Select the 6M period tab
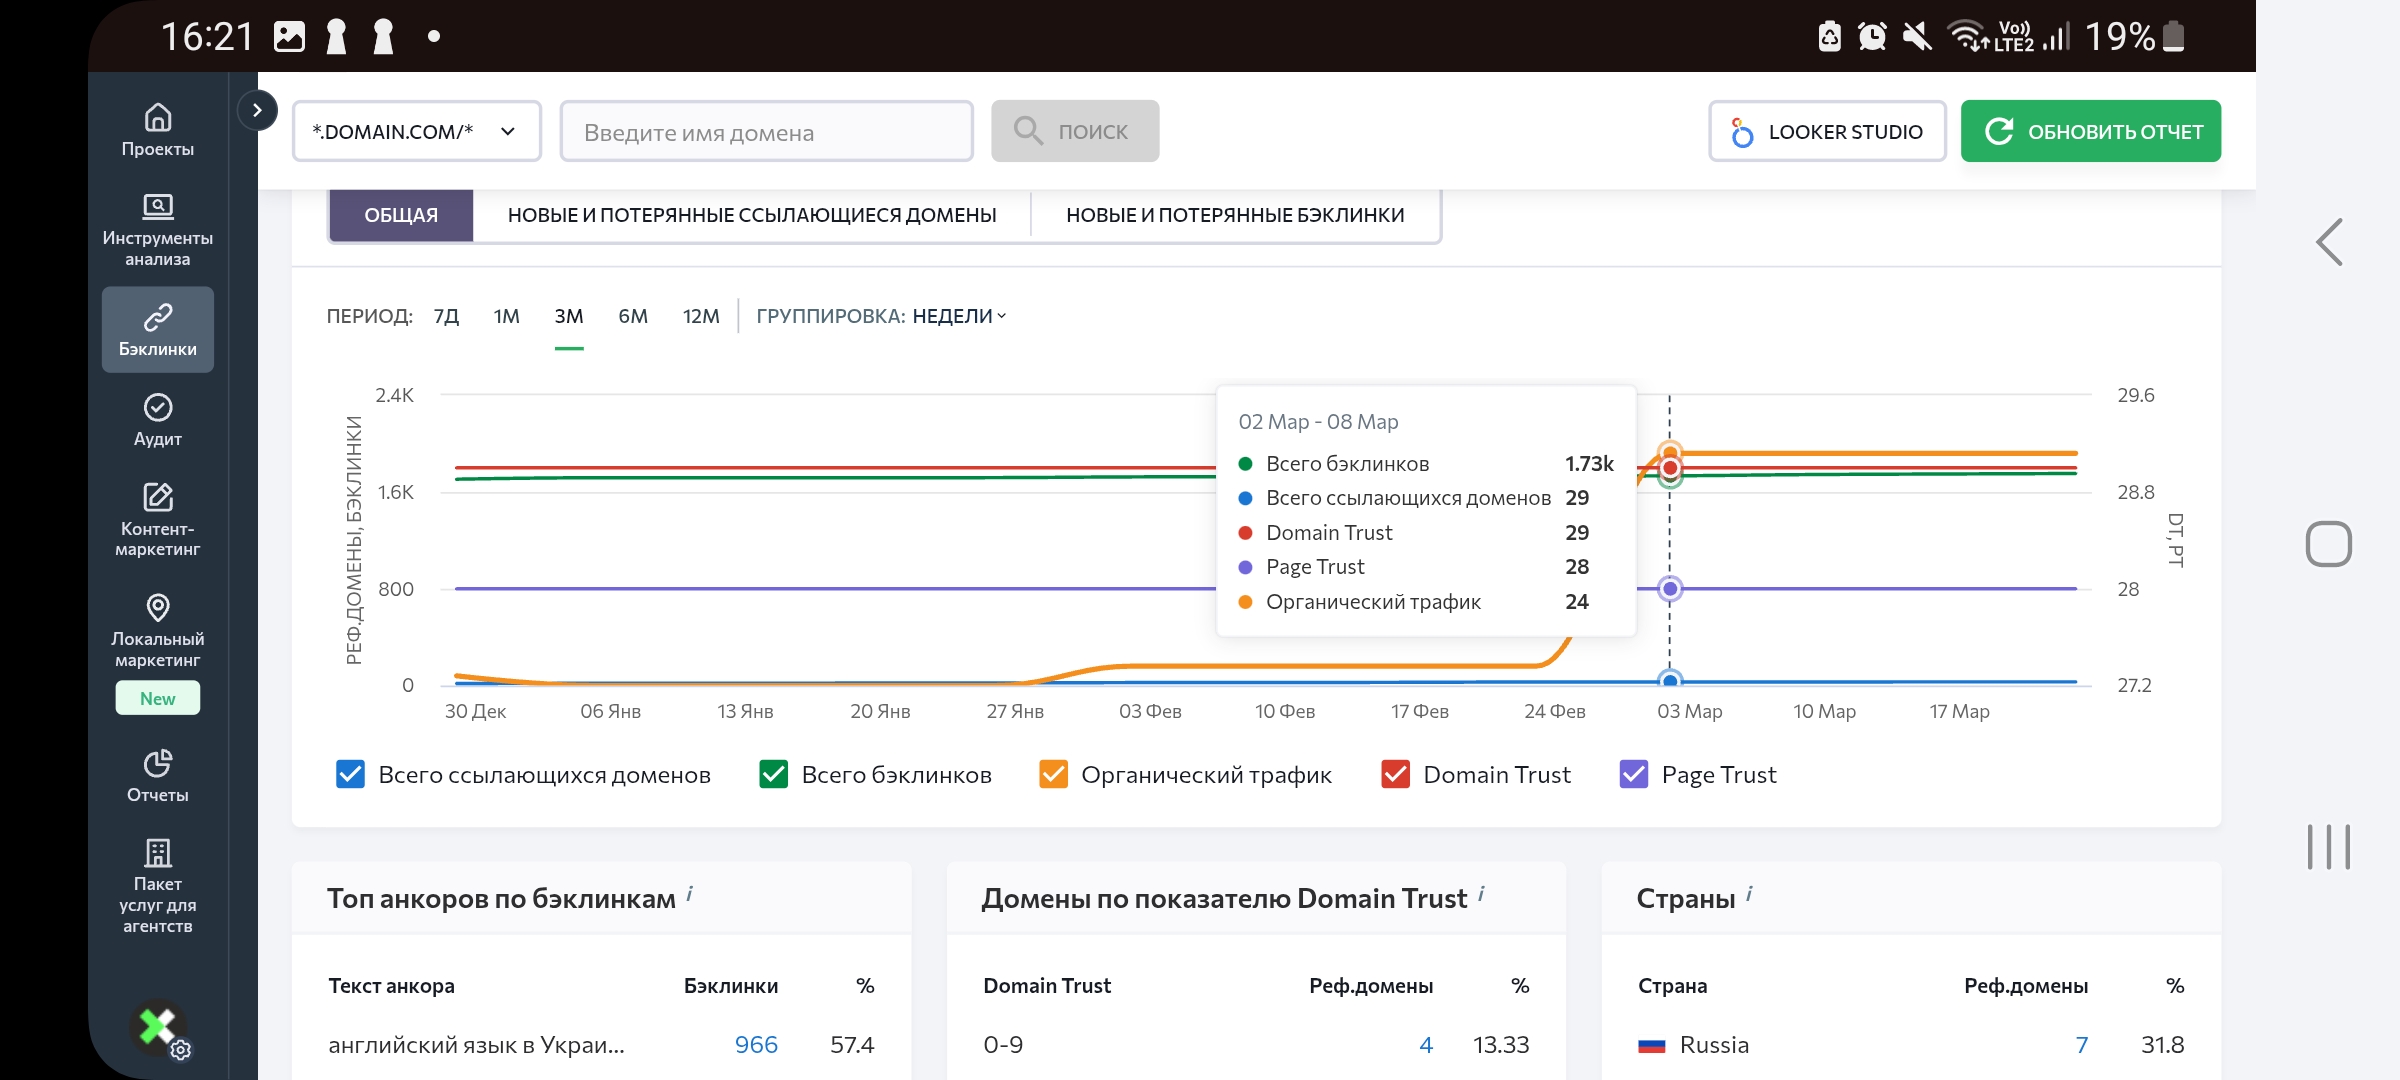 coord(633,316)
